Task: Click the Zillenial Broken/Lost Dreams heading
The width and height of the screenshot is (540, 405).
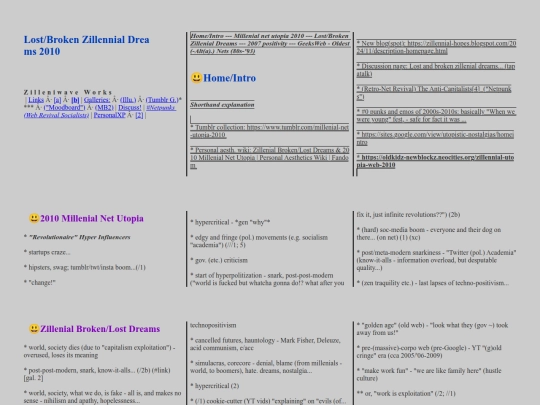Action: click(100, 329)
